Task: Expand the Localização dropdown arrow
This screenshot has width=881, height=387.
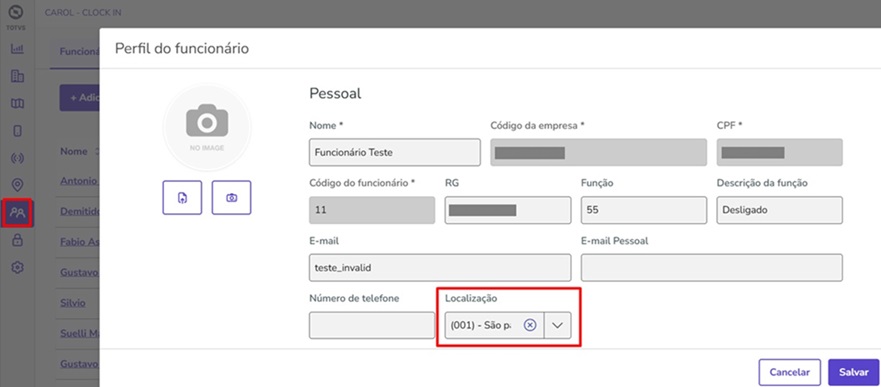Action: 557,325
